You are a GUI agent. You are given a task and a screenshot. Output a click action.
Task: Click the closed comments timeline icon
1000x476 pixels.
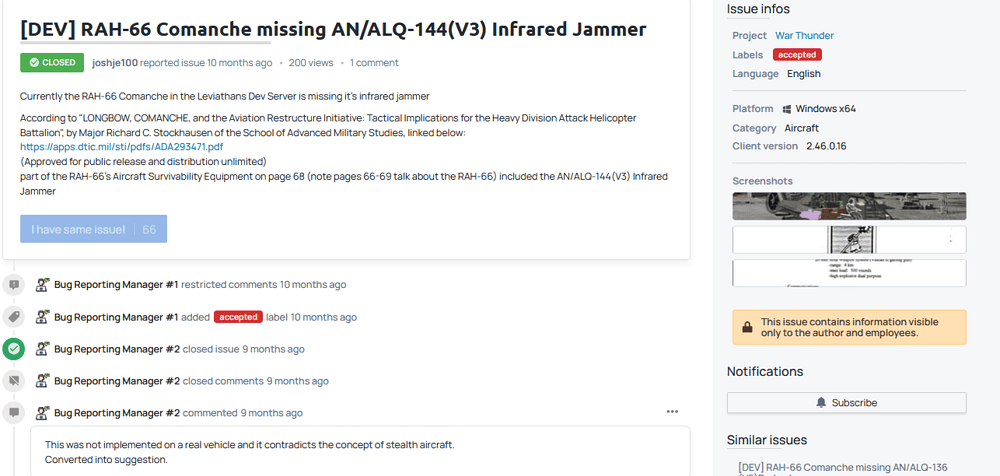tap(13, 381)
